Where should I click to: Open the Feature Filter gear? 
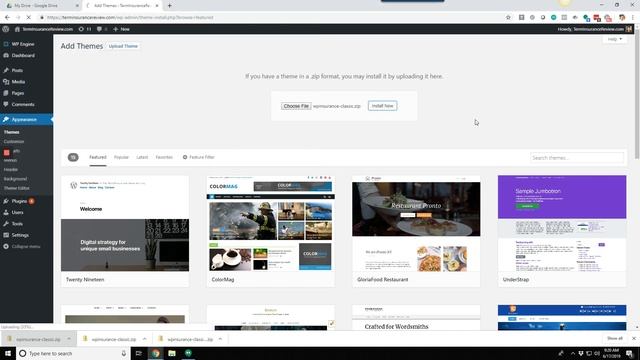tap(185, 157)
